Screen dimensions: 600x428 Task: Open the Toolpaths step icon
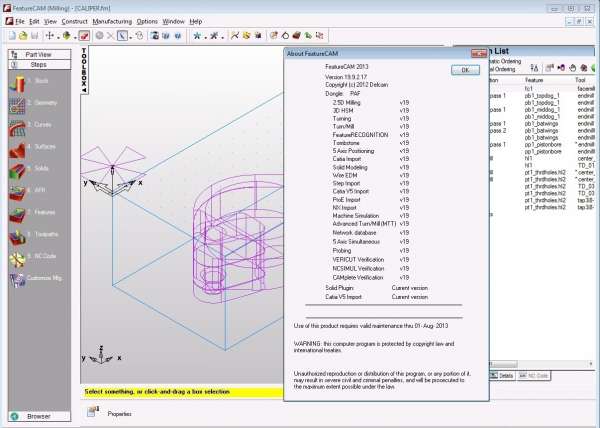(17, 237)
